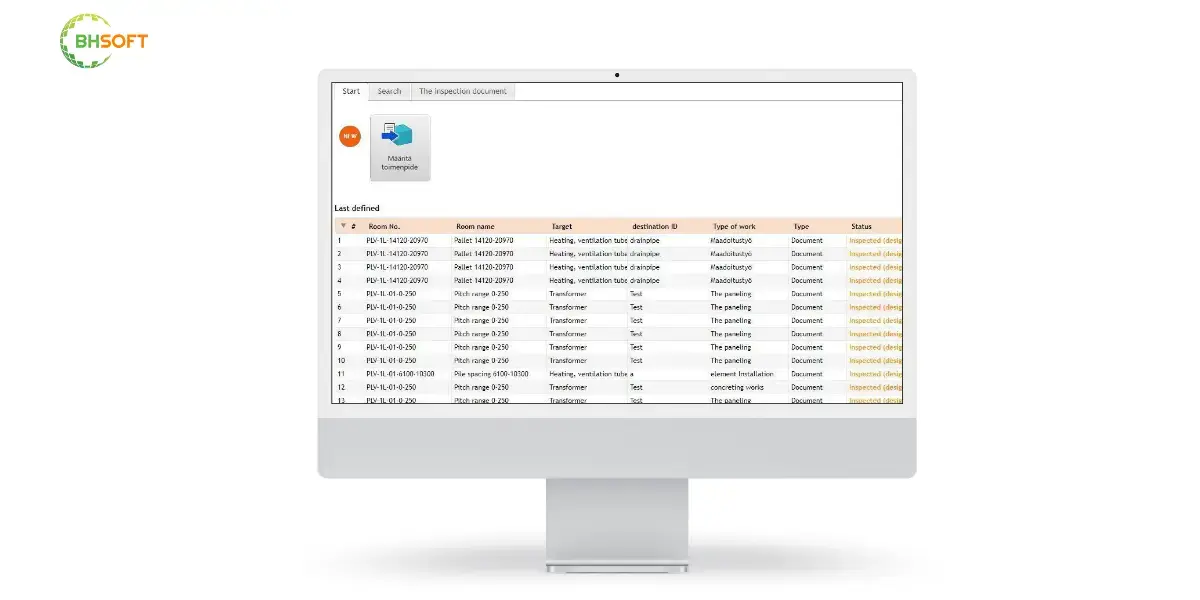The image size is (1200, 600).
Task: Click concreting works cell in row 12
Action: tap(737, 387)
